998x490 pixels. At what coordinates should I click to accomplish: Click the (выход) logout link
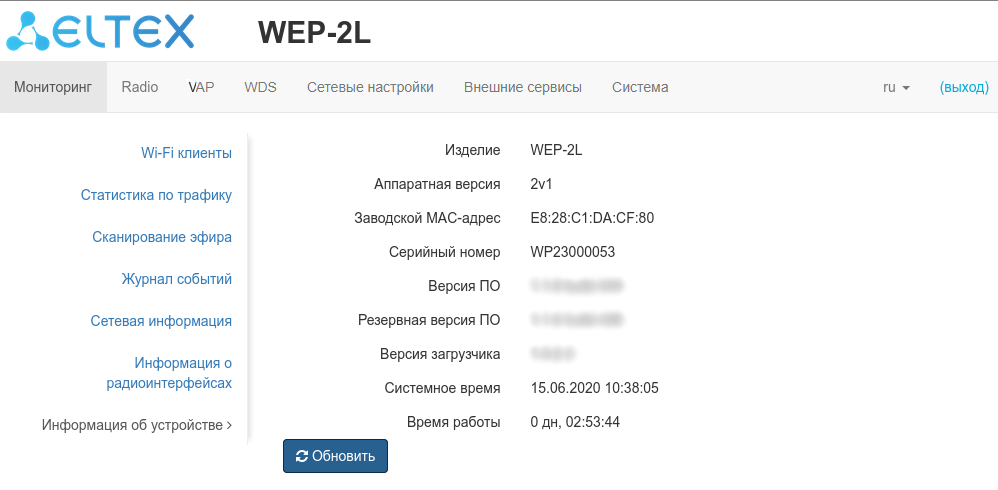(x=964, y=87)
